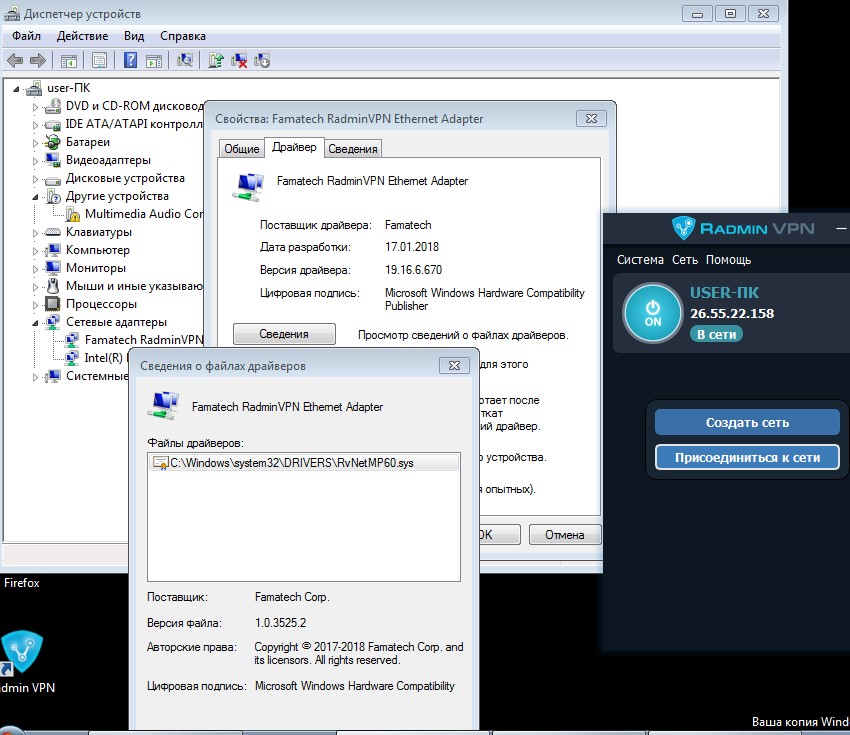Switch to the Сведения tab in properties
The width and height of the screenshot is (850, 735).
pos(353,149)
